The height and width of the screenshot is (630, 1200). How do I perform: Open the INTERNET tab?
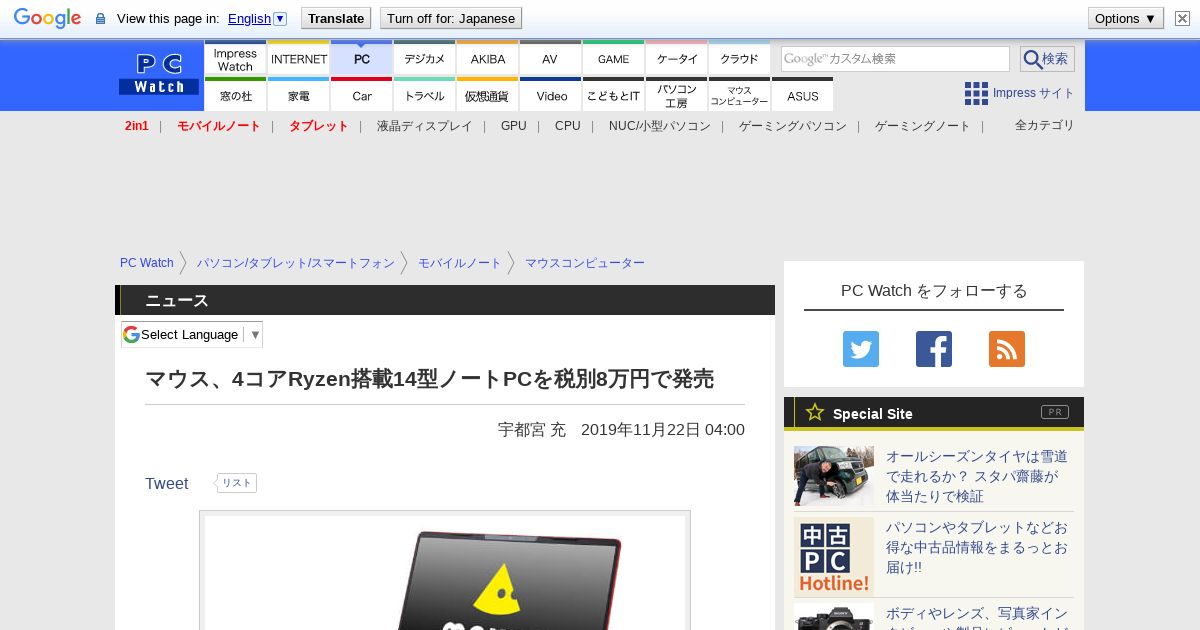pyautogui.click(x=299, y=59)
